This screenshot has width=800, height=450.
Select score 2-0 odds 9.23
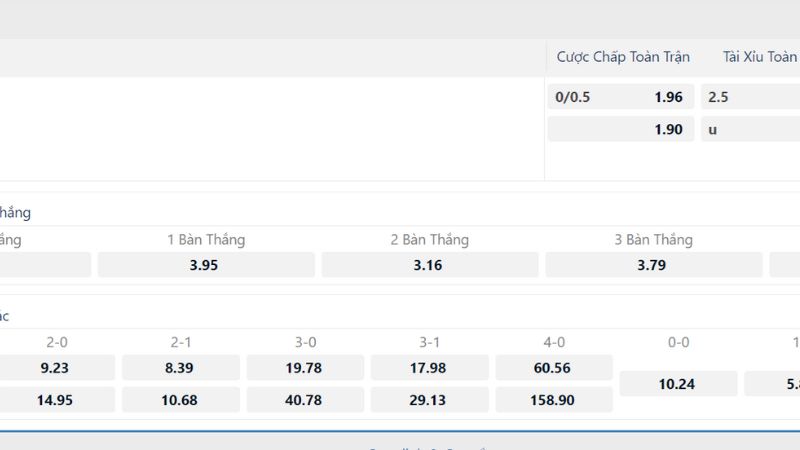pos(57,368)
